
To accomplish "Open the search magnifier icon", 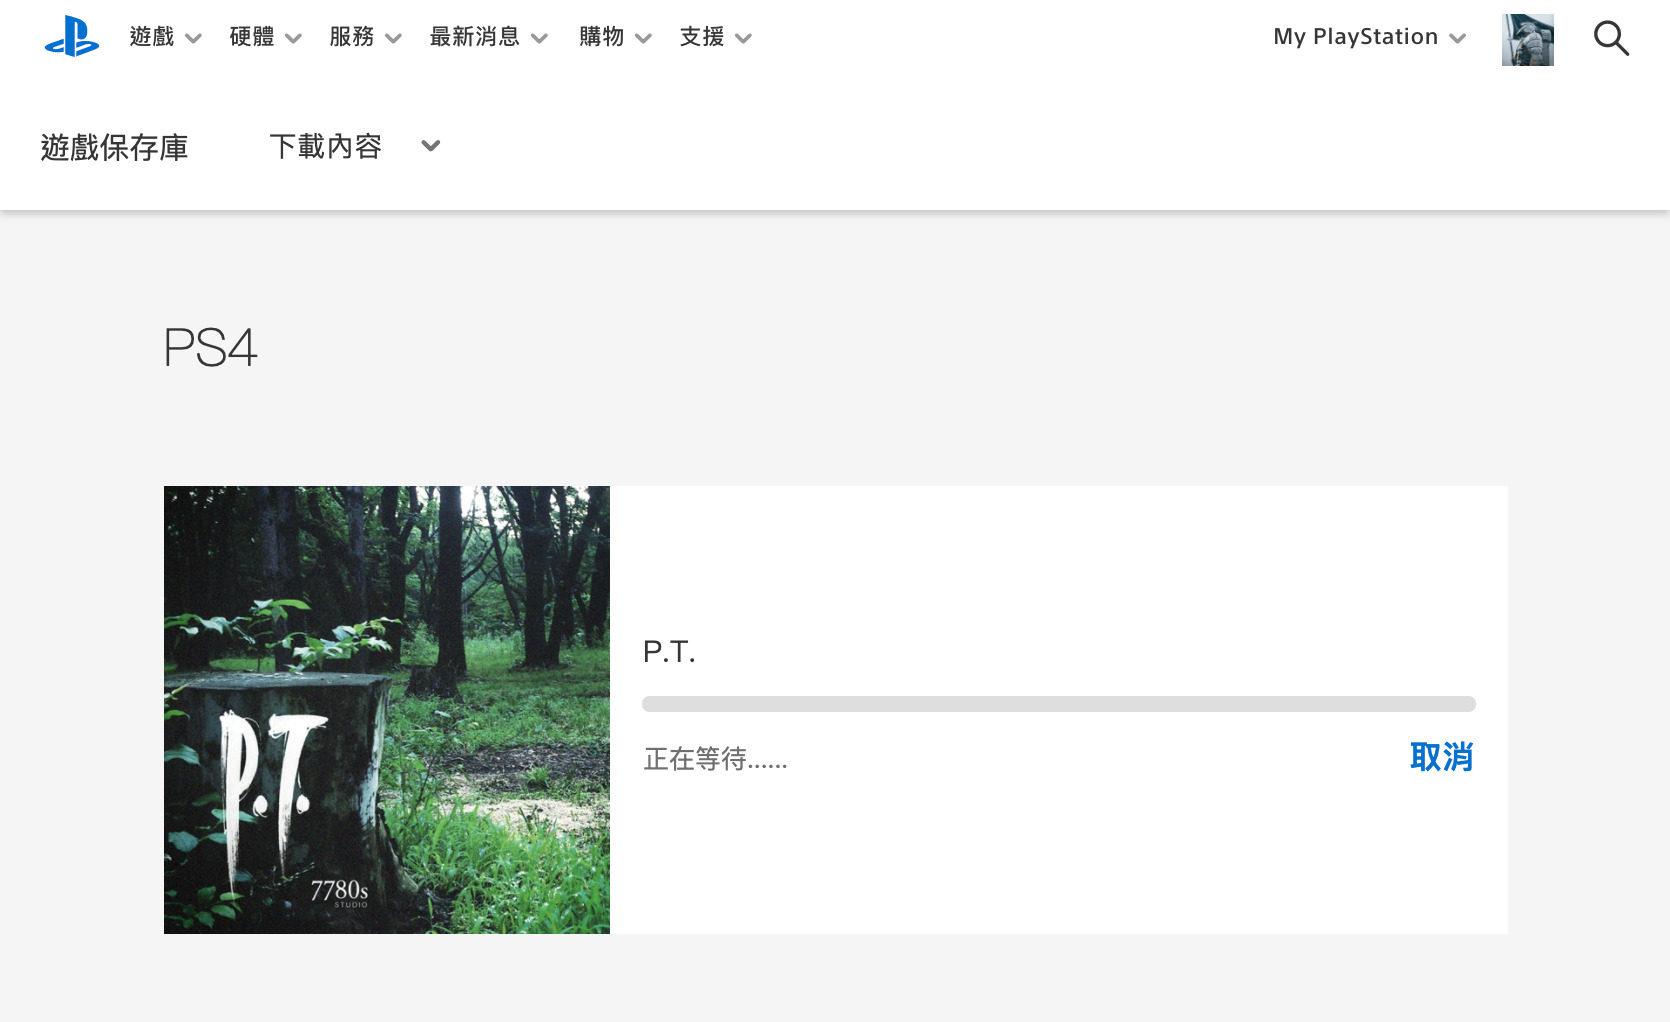I will pyautogui.click(x=1611, y=38).
